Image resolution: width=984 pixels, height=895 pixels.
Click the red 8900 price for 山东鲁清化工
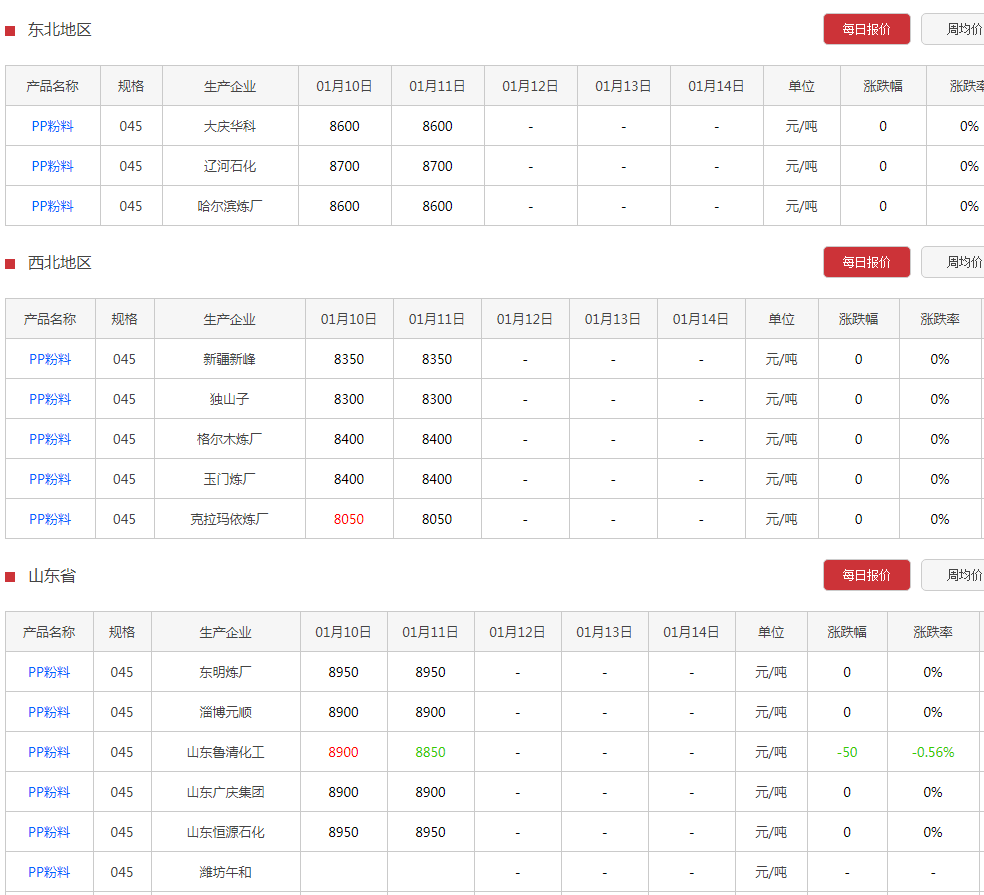coord(343,752)
